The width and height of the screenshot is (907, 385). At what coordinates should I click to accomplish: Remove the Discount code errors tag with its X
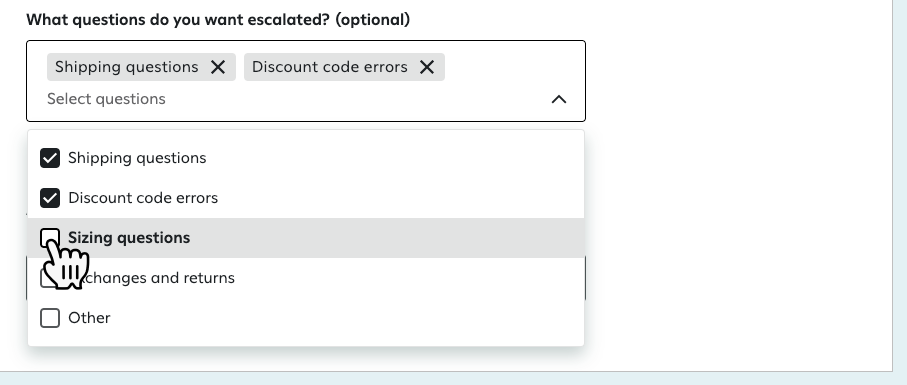coord(427,67)
